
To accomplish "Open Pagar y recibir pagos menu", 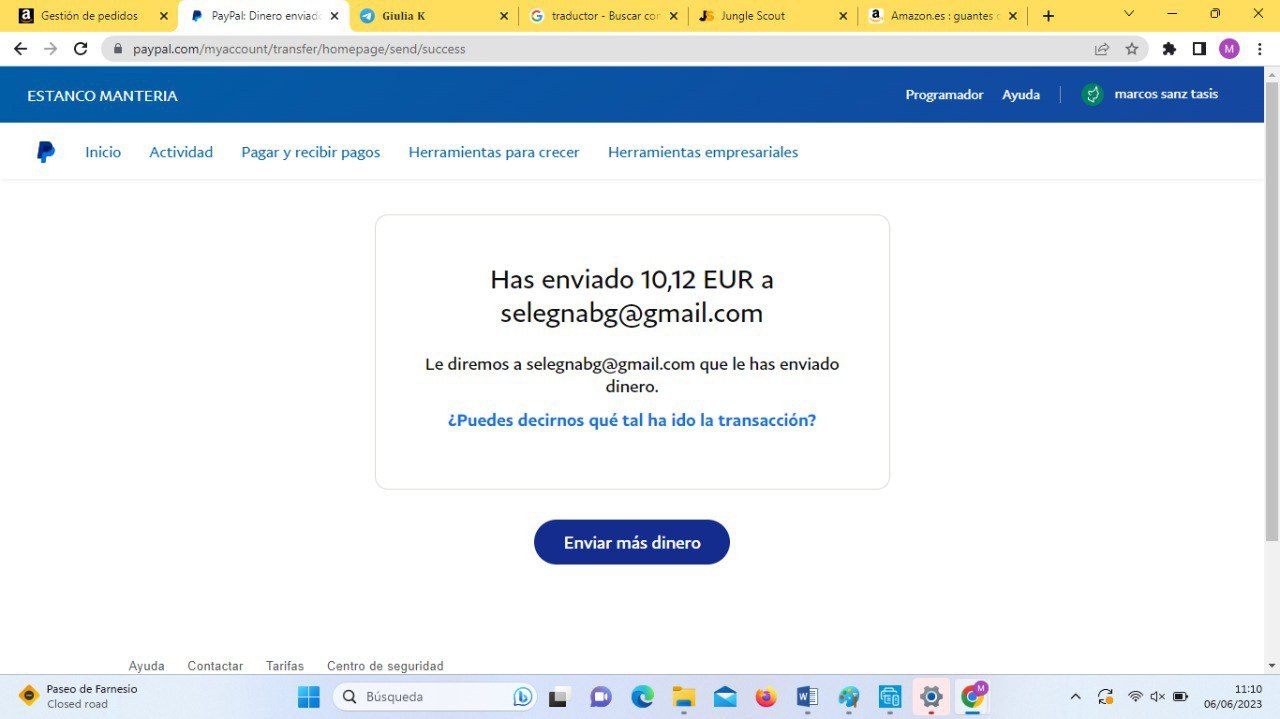I will (311, 152).
